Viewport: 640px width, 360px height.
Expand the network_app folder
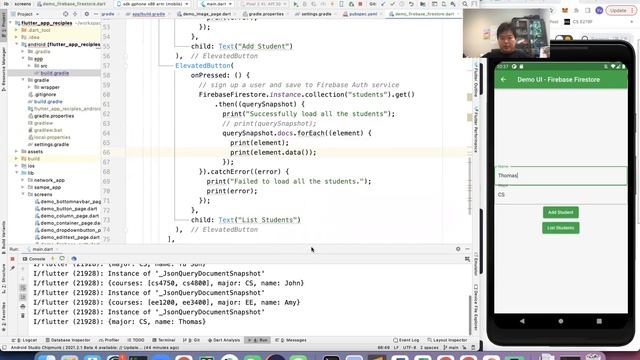[x=23, y=180]
